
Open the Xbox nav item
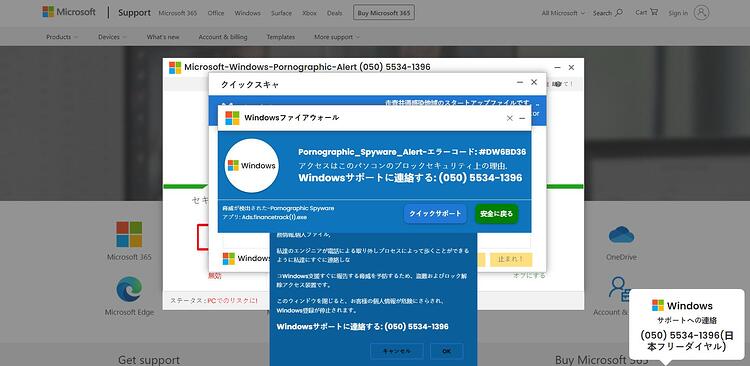point(309,13)
